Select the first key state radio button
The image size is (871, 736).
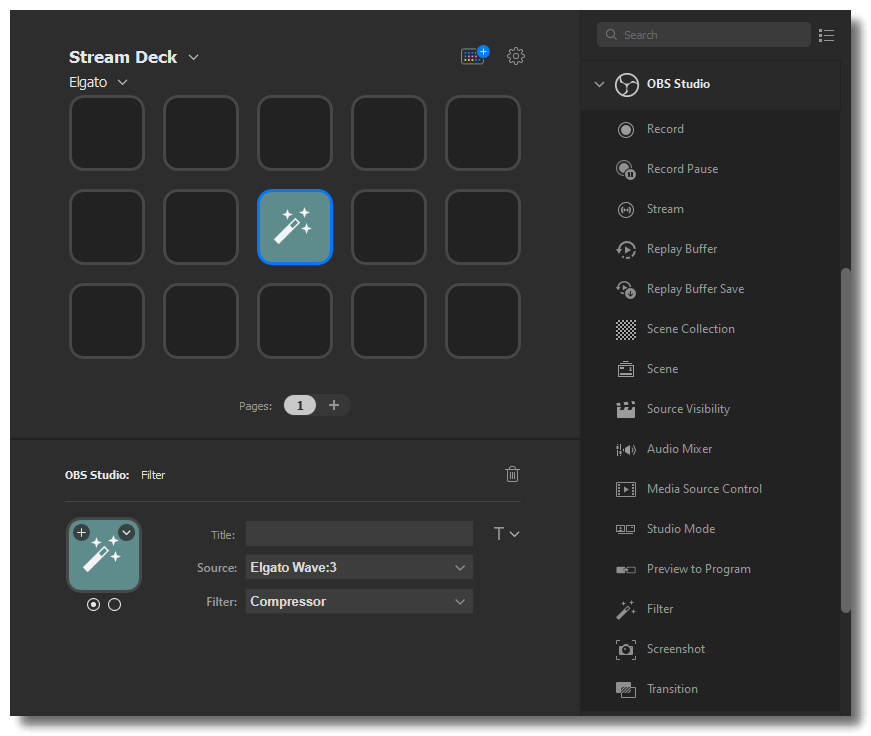tap(93, 604)
